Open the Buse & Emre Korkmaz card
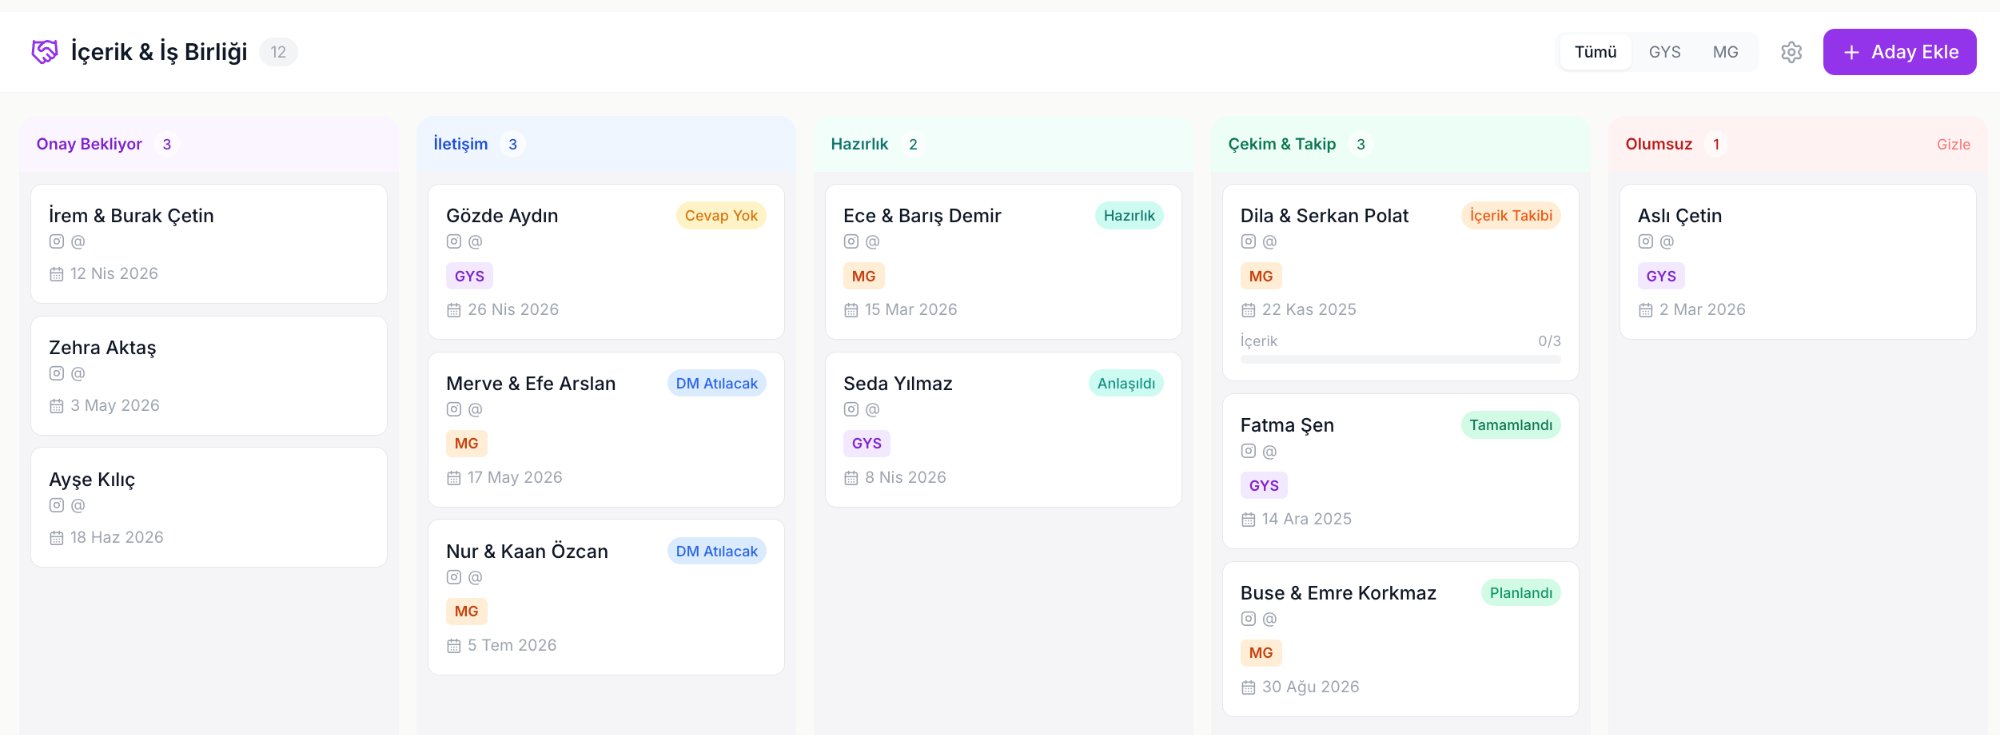This screenshot has height=735, width=2000. (1400, 639)
